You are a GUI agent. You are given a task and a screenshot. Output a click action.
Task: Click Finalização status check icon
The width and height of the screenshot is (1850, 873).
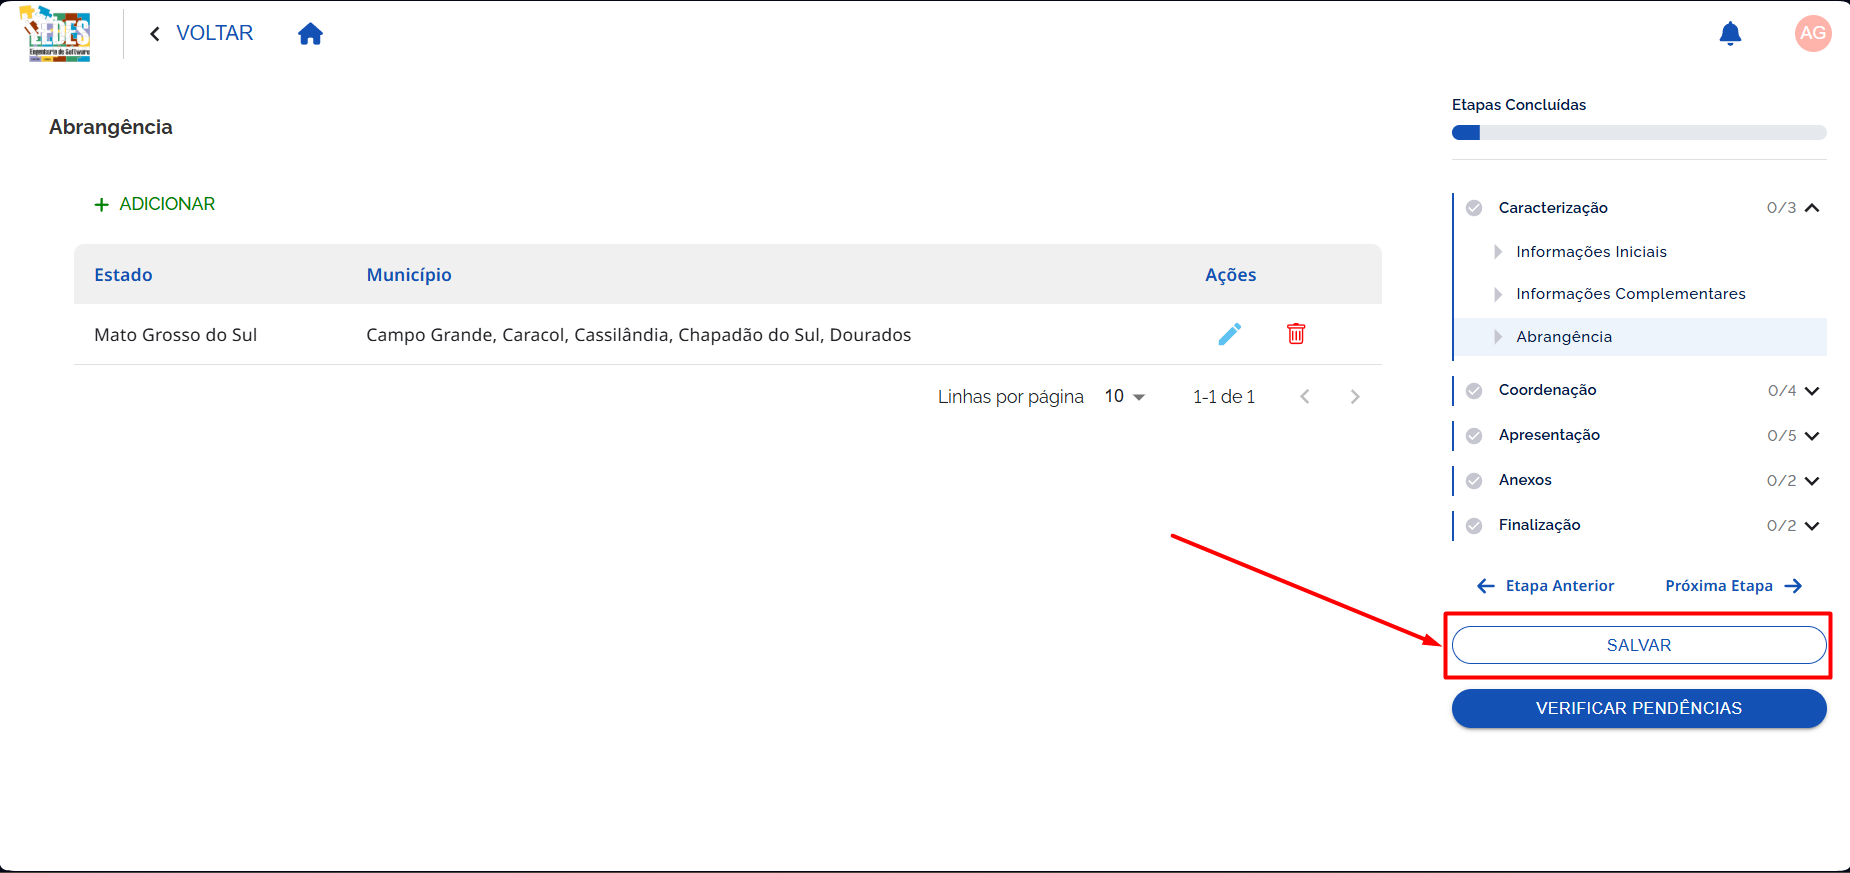coord(1474,526)
